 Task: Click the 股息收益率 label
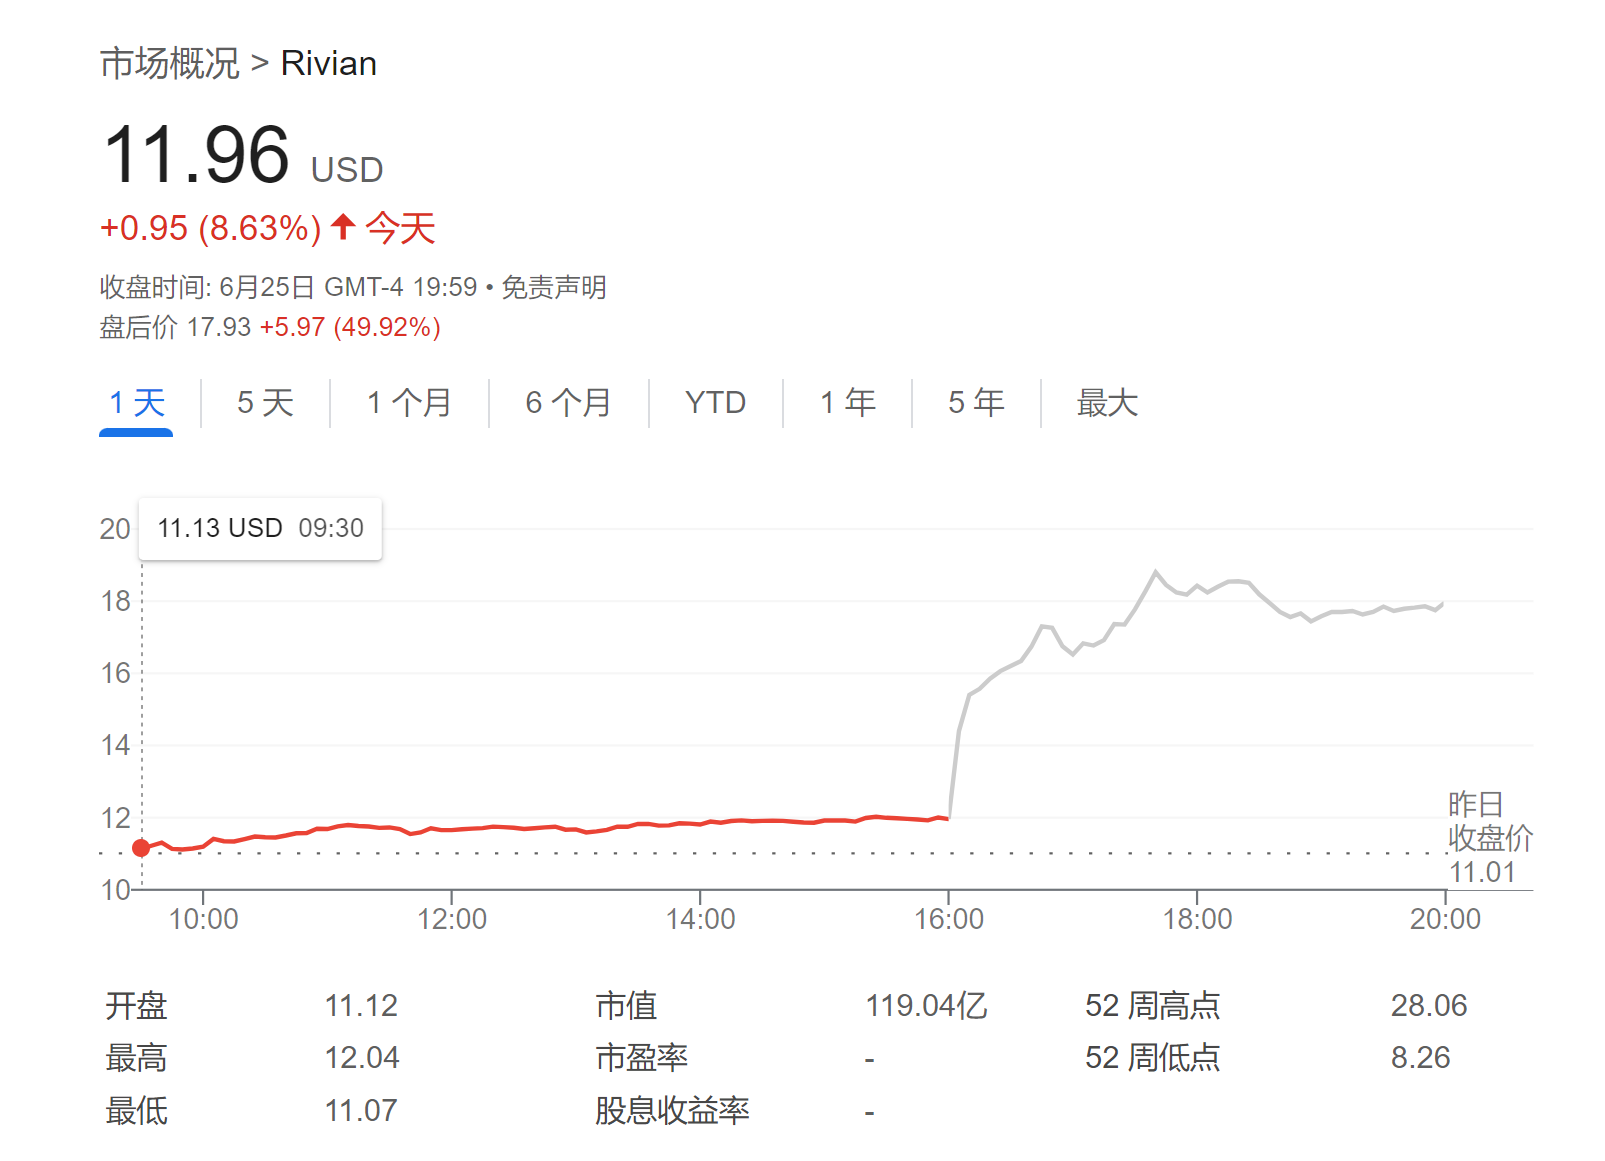point(673,1110)
